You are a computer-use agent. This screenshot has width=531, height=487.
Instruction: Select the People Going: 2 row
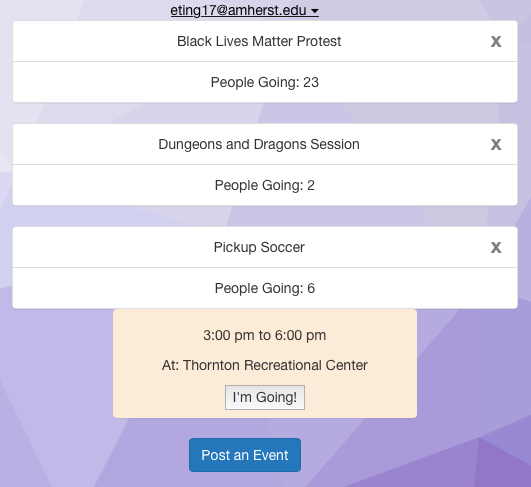click(x=265, y=185)
